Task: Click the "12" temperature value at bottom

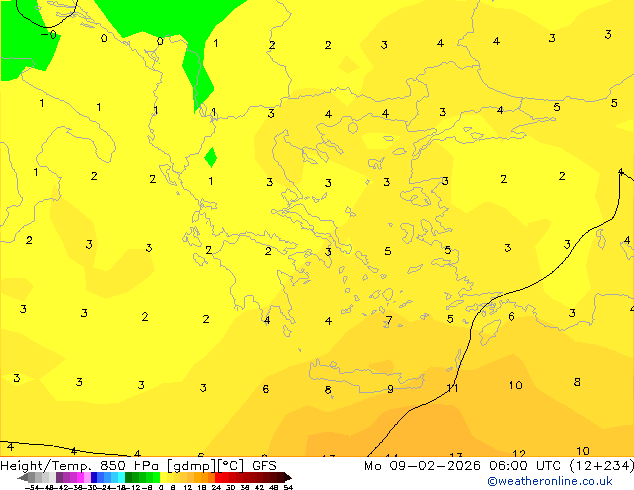Action: (518, 454)
